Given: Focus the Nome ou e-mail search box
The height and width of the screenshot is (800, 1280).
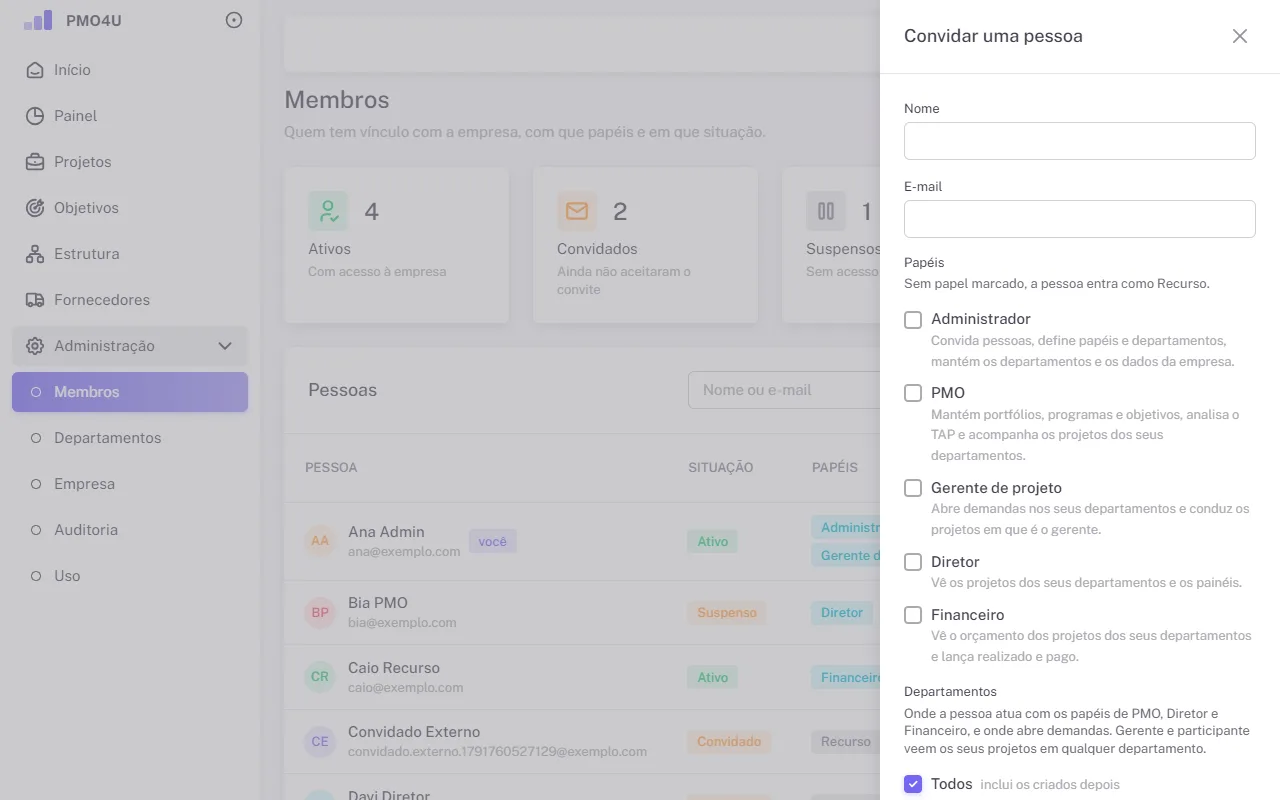Looking at the screenshot, I should 784,390.
